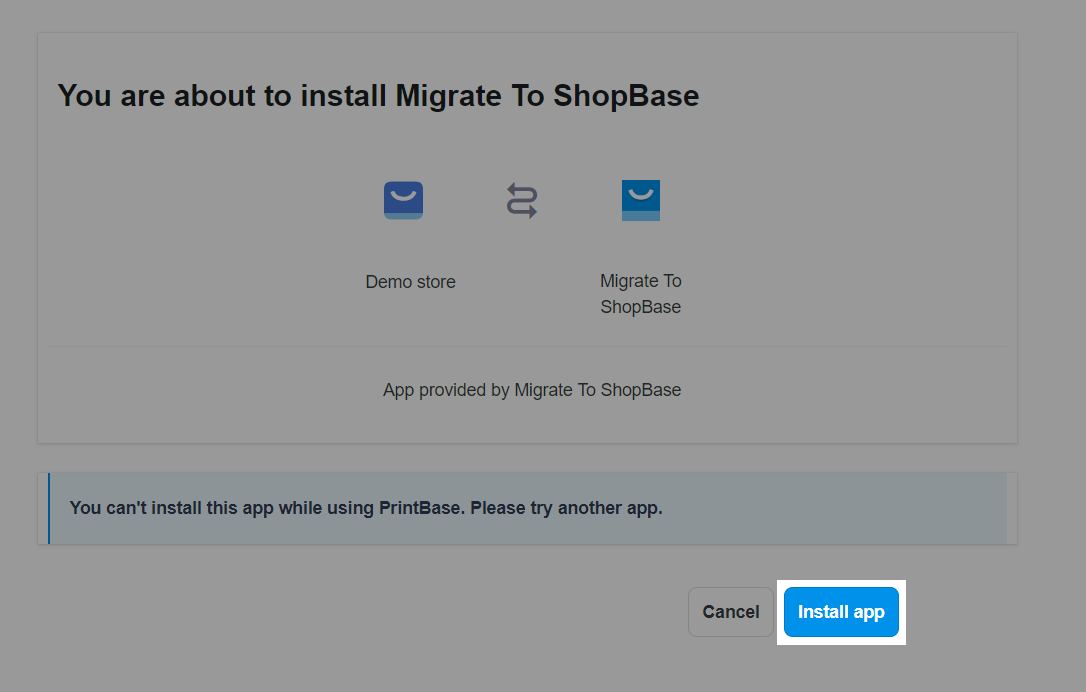The height and width of the screenshot is (692, 1086).
Task: Click the Demo store bag icon
Action: [403, 200]
